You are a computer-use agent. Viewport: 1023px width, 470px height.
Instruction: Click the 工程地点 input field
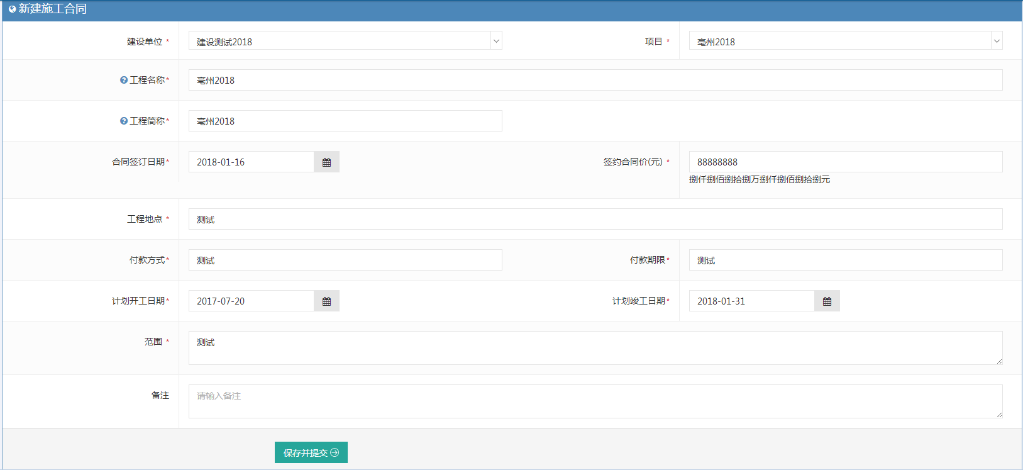(x=595, y=219)
